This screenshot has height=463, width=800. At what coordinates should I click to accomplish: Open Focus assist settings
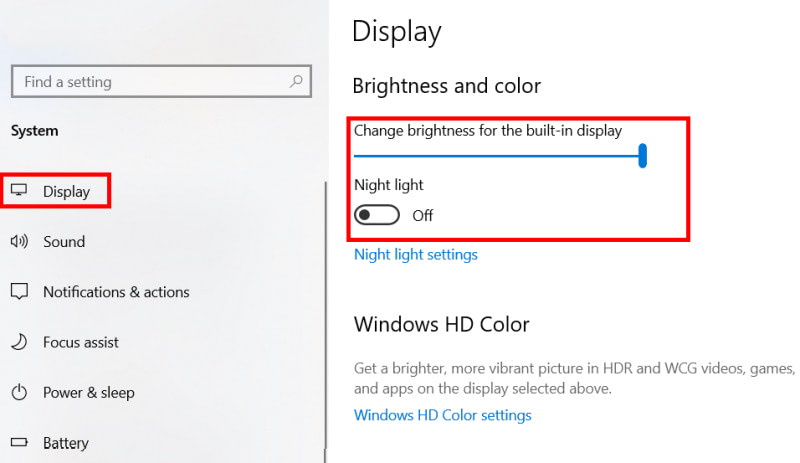click(81, 342)
